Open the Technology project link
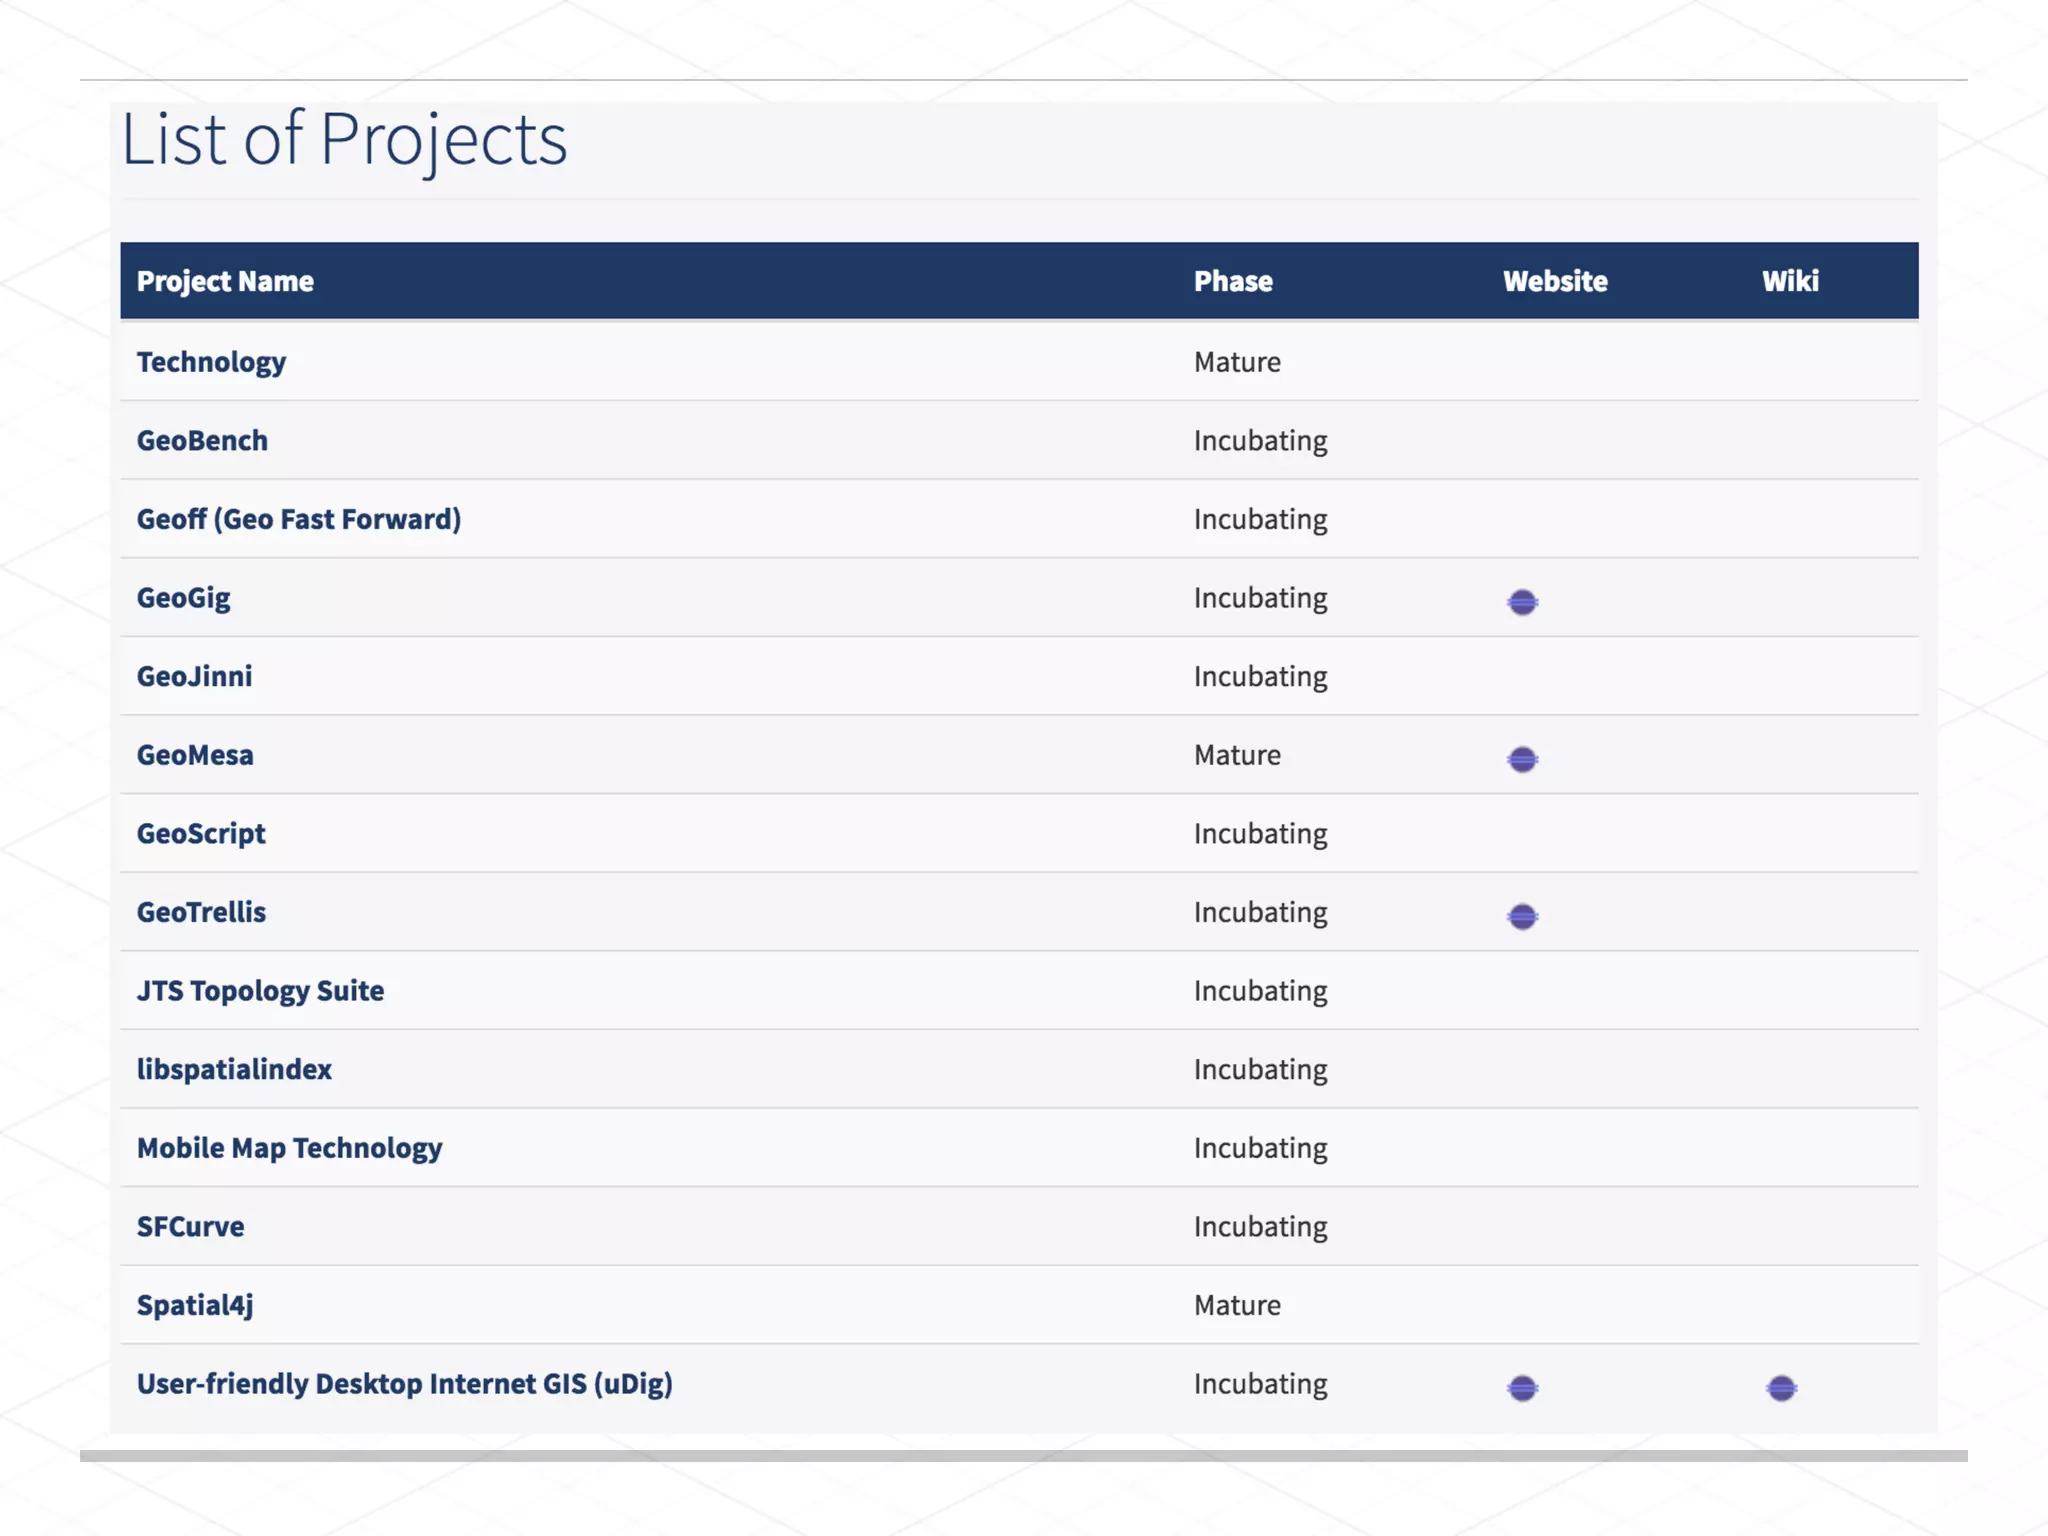This screenshot has height=1536, width=2048. (211, 362)
